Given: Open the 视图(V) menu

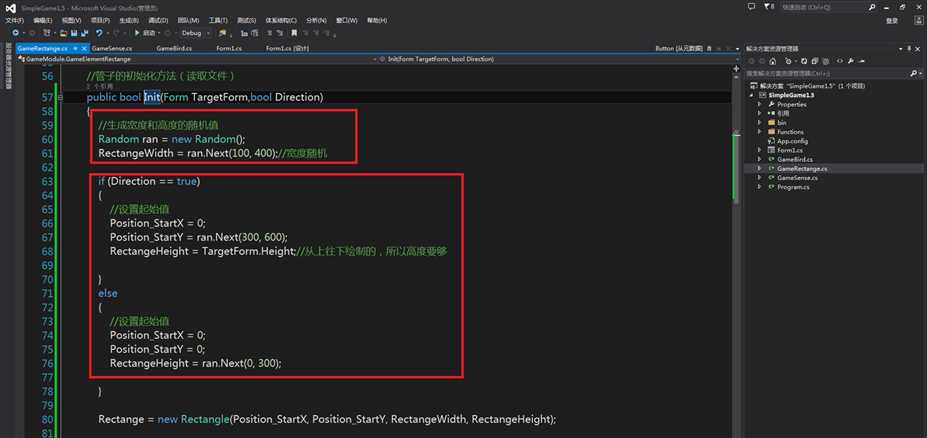Looking at the screenshot, I should pos(71,20).
